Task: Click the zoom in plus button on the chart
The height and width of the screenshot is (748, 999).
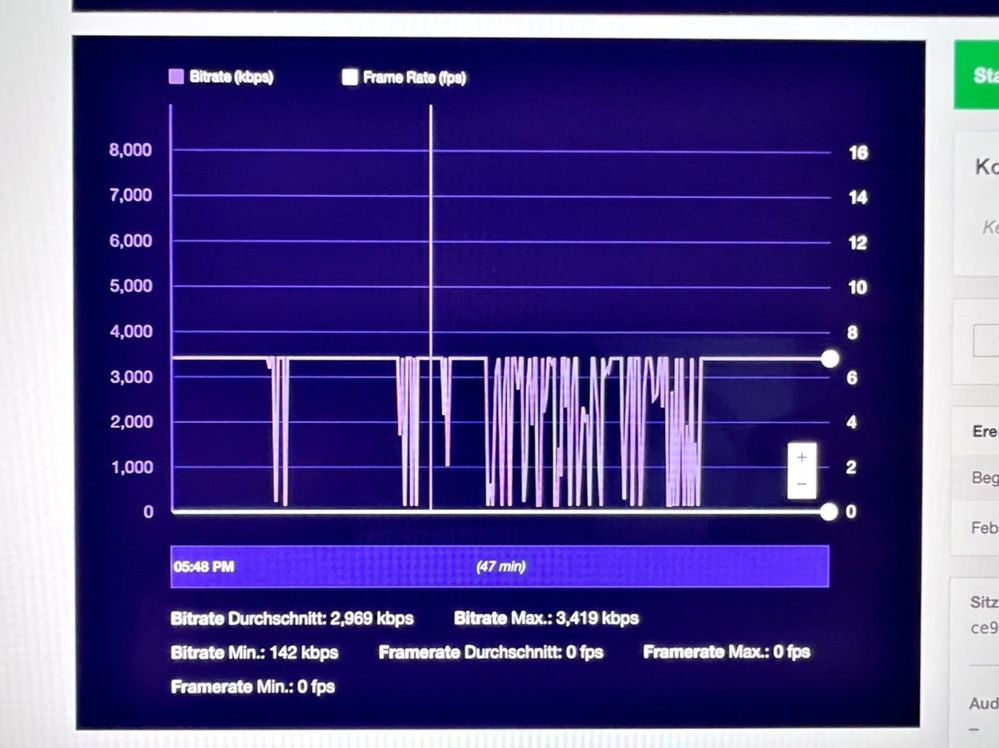Action: click(801, 457)
